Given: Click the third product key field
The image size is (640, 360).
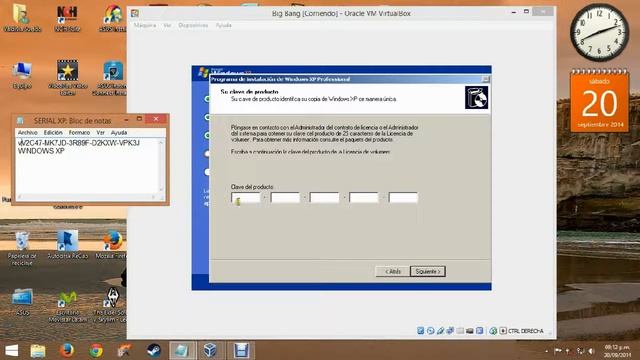Looking at the screenshot, I should [x=324, y=198].
